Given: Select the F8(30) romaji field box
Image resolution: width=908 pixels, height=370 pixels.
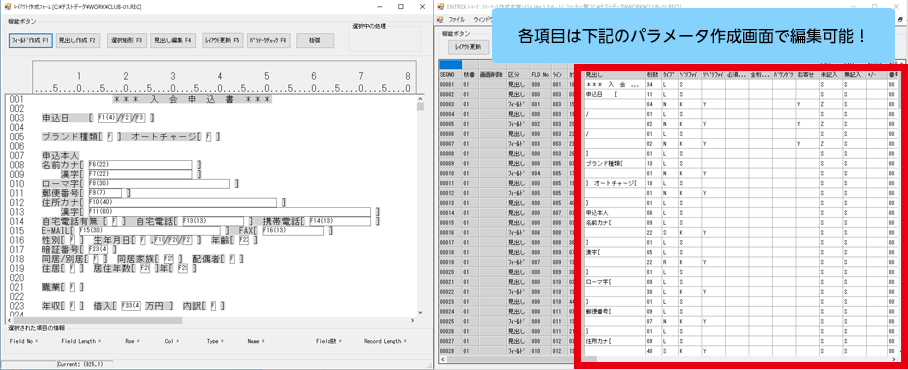Looking at the screenshot, I should point(158,184).
